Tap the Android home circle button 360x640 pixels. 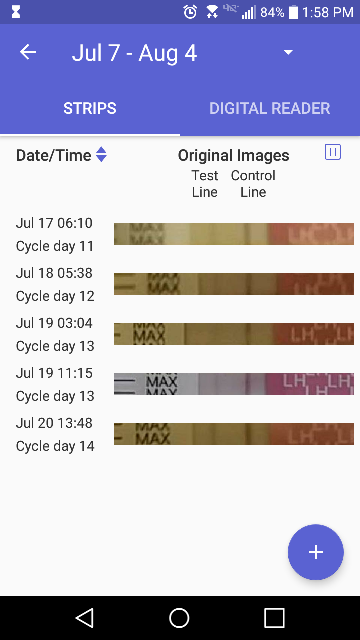click(x=179, y=618)
